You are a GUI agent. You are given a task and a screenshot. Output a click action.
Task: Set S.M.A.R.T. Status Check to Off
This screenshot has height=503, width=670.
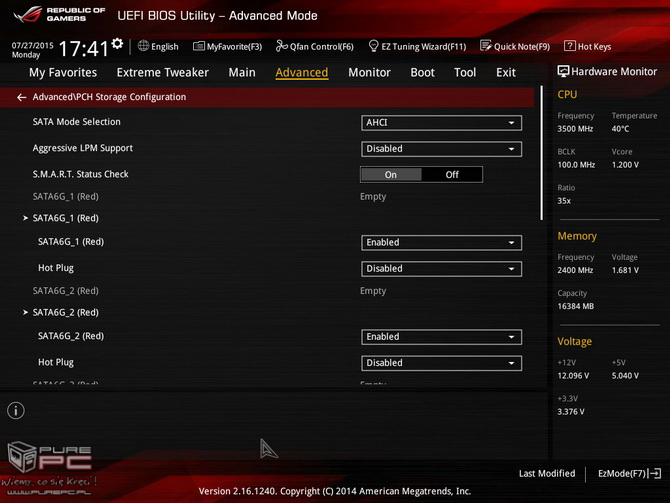point(452,174)
